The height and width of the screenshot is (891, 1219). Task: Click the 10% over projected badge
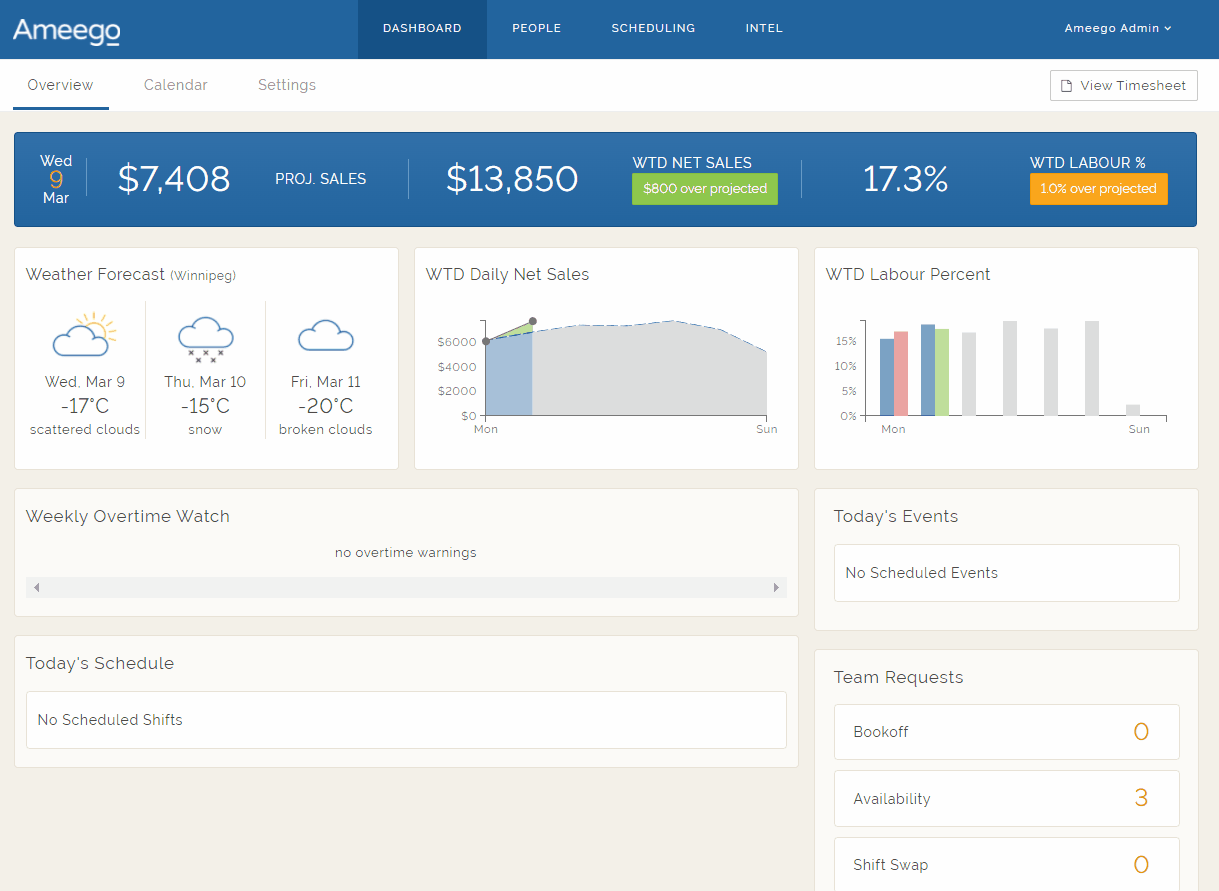pos(1098,189)
